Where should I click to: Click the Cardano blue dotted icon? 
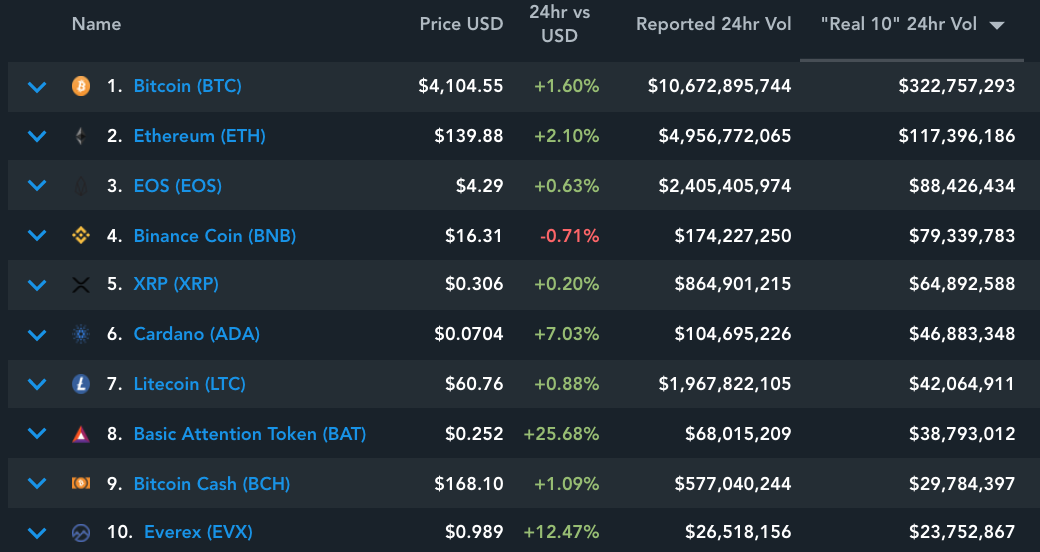coord(81,335)
